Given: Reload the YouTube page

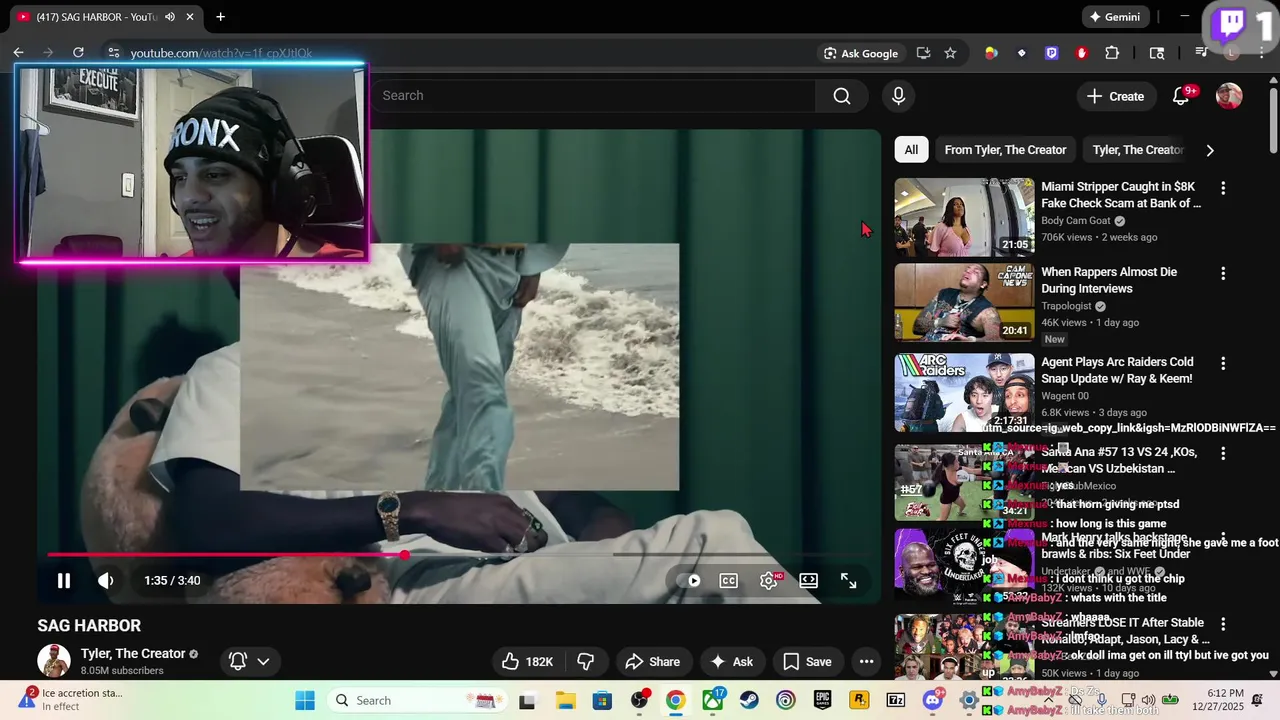Looking at the screenshot, I should (x=78, y=53).
